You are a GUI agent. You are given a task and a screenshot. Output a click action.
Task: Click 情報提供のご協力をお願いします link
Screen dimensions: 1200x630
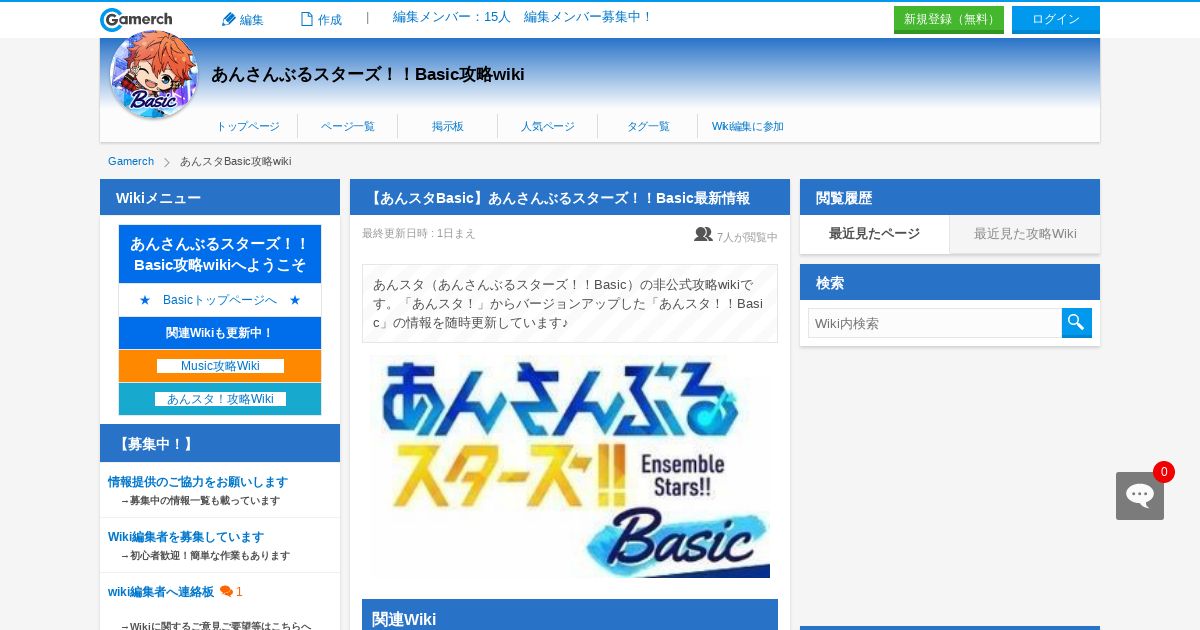point(198,482)
